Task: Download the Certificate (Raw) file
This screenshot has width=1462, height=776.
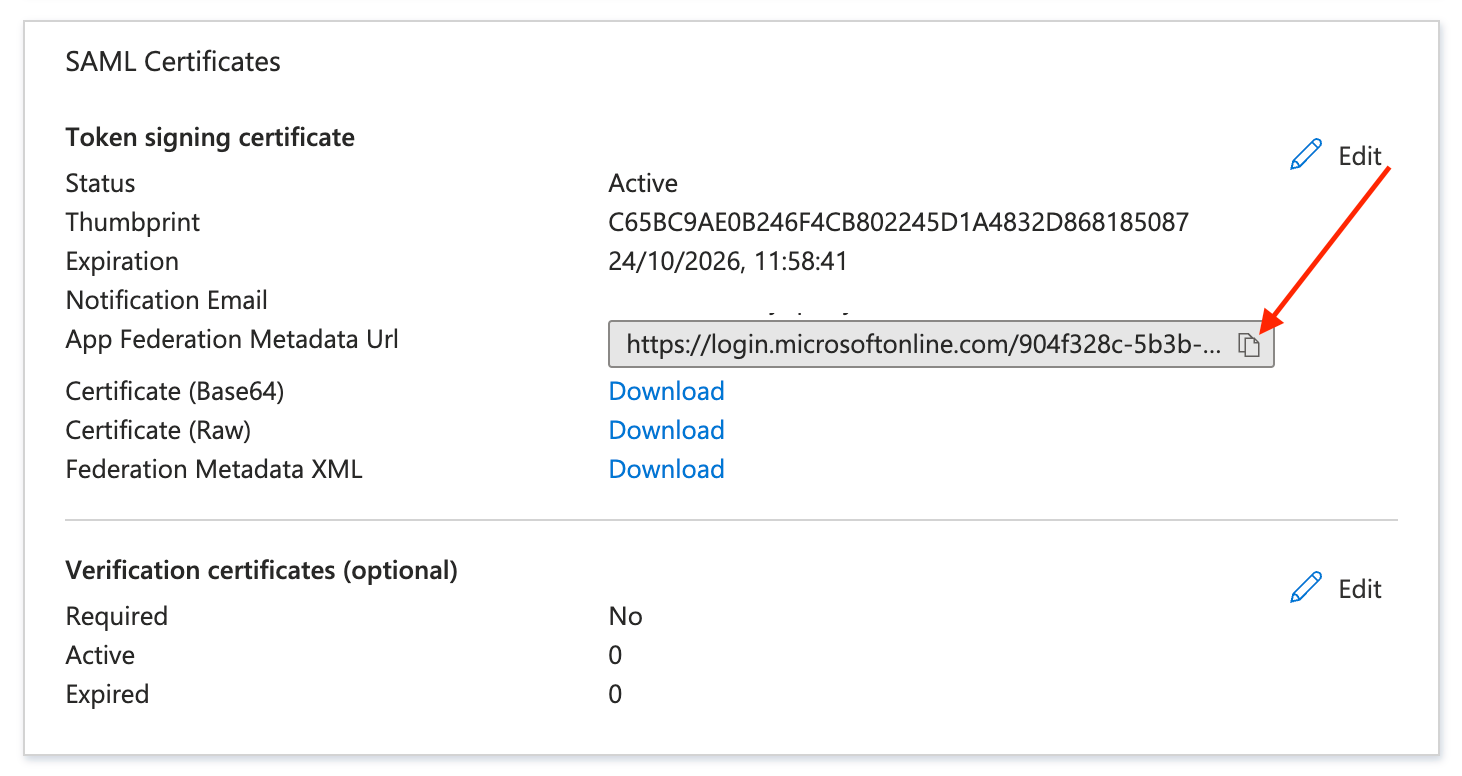Action: [x=666, y=430]
